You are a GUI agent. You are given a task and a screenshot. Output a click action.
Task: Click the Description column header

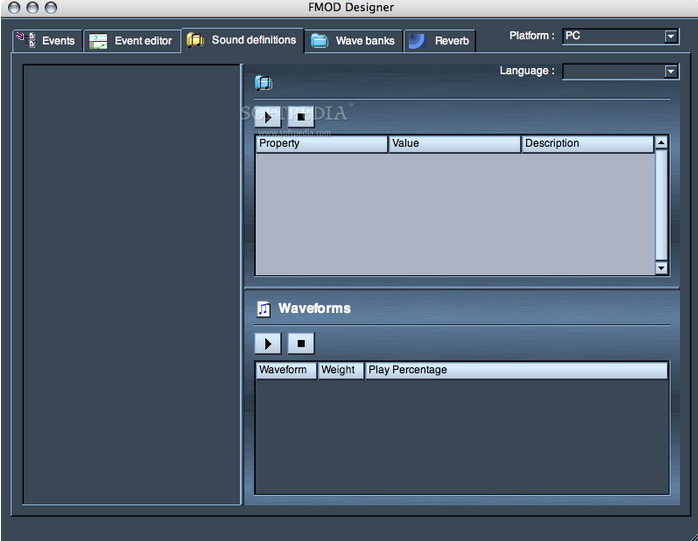pyautogui.click(x=588, y=143)
